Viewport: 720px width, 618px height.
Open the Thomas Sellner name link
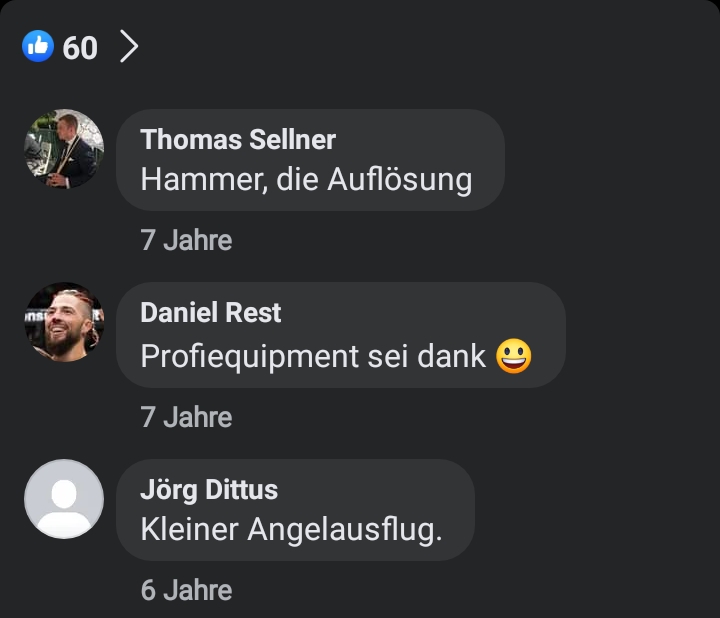(238, 139)
